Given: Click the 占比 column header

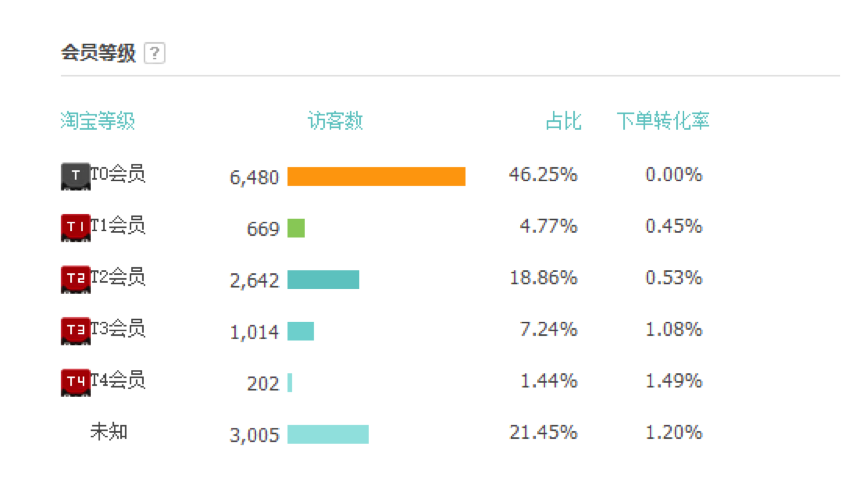Looking at the screenshot, I should [x=563, y=121].
